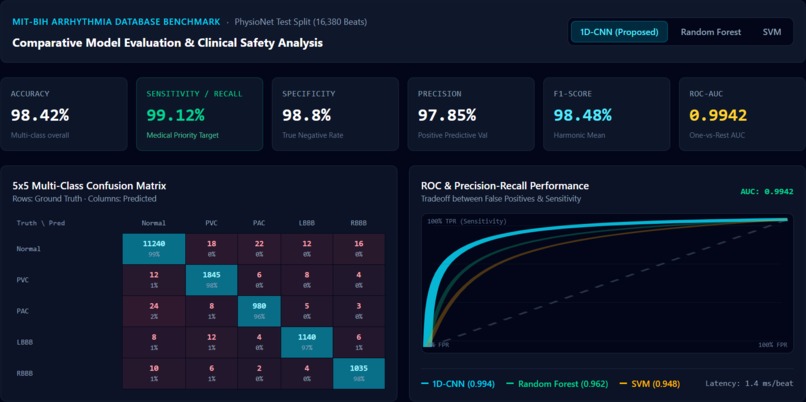Viewport: 806px width, 402px height.
Task: Click the Normal-Normal cell showing 11240
Action: [x=154, y=249]
